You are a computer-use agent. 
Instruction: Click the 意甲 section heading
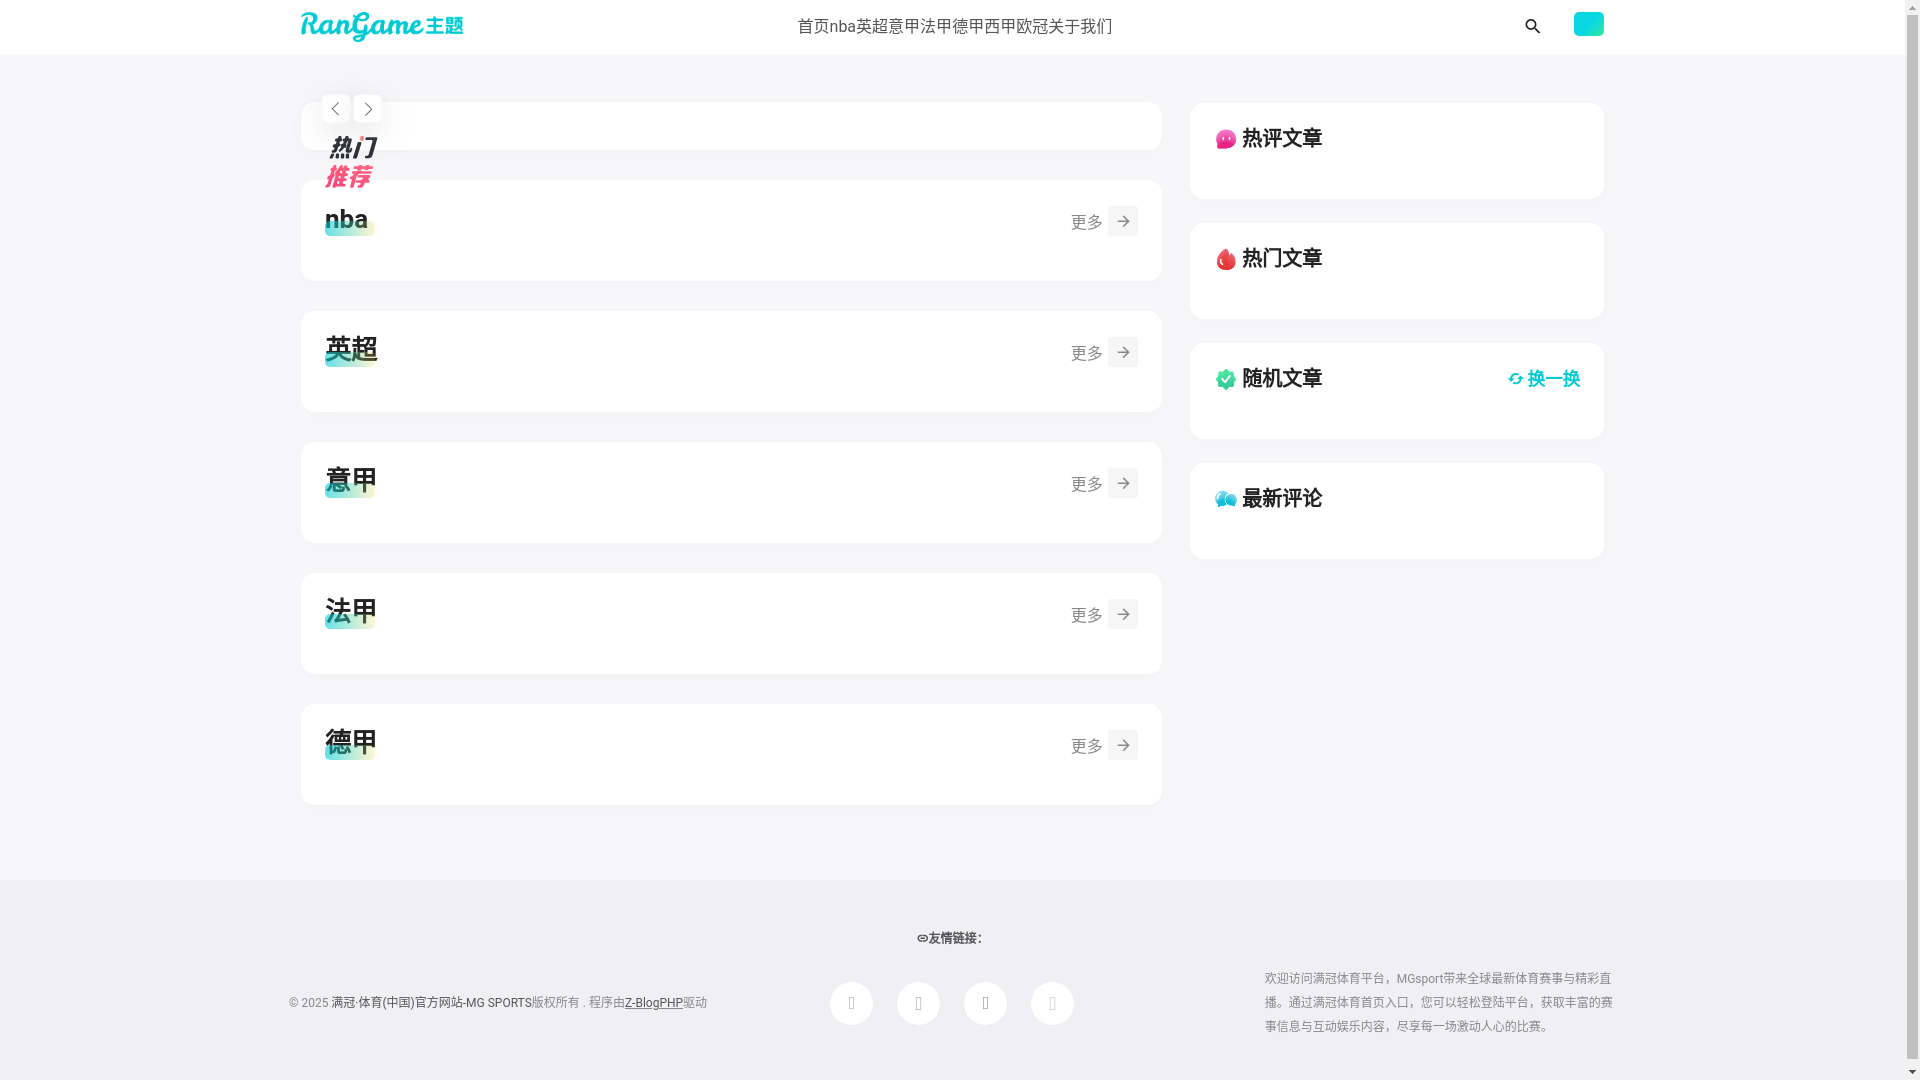coord(350,480)
